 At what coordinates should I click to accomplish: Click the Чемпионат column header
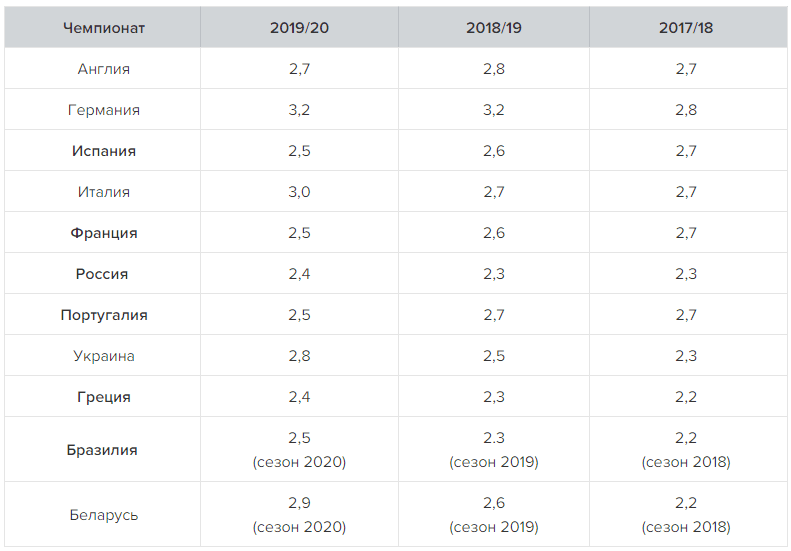point(104,28)
